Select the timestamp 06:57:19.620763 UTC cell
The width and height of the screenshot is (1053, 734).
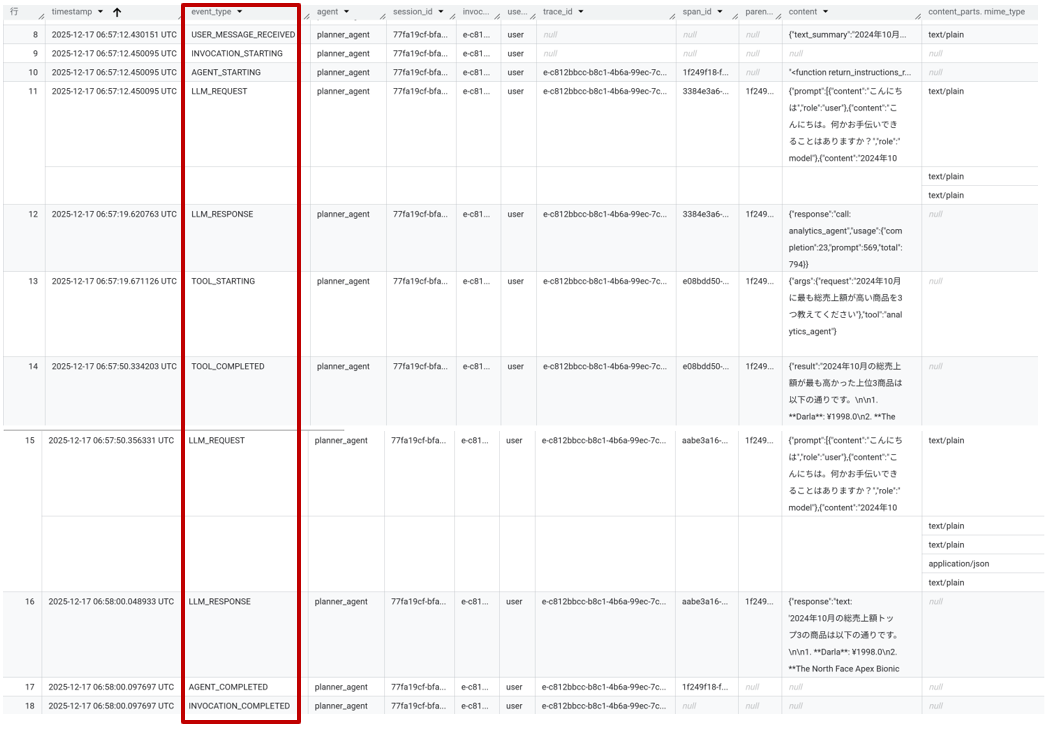pos(114,215)
